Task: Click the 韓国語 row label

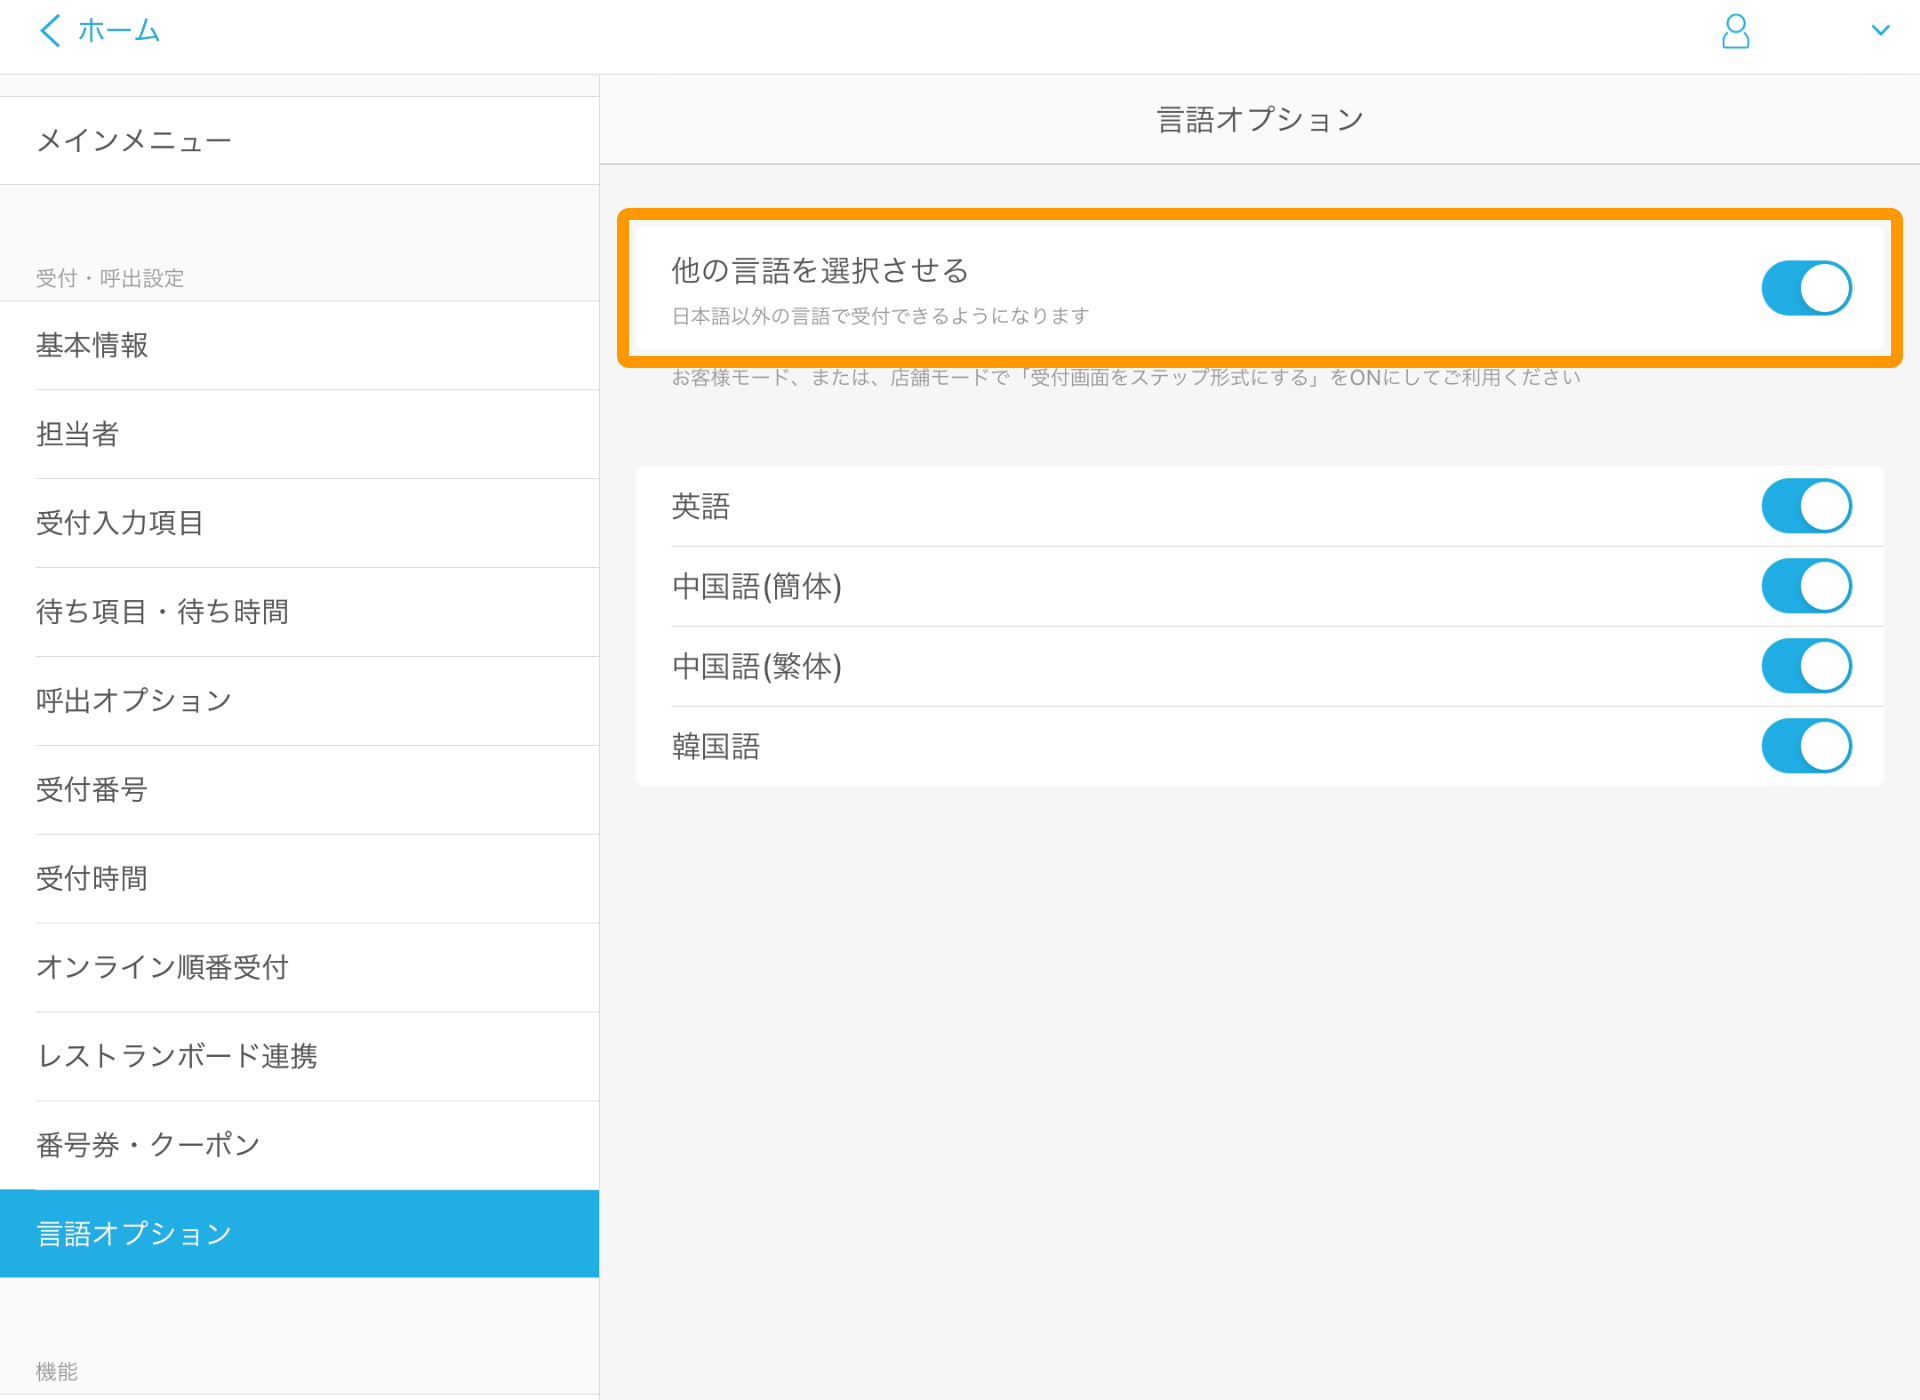Action: (x=716, y=747)
